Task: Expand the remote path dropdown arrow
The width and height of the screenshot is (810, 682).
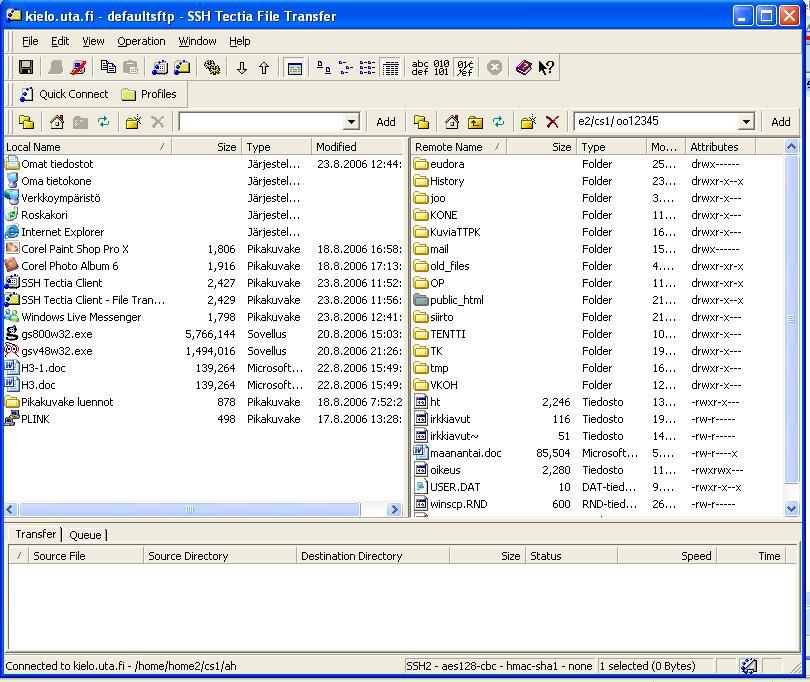Action: 746,122
